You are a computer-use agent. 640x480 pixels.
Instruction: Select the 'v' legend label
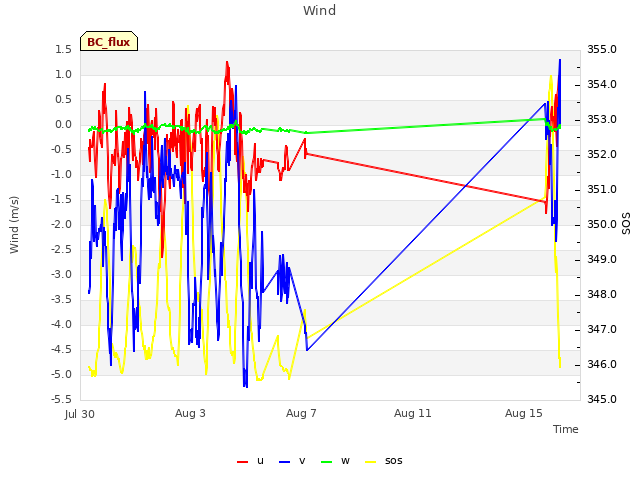click(x=302, y=461)
